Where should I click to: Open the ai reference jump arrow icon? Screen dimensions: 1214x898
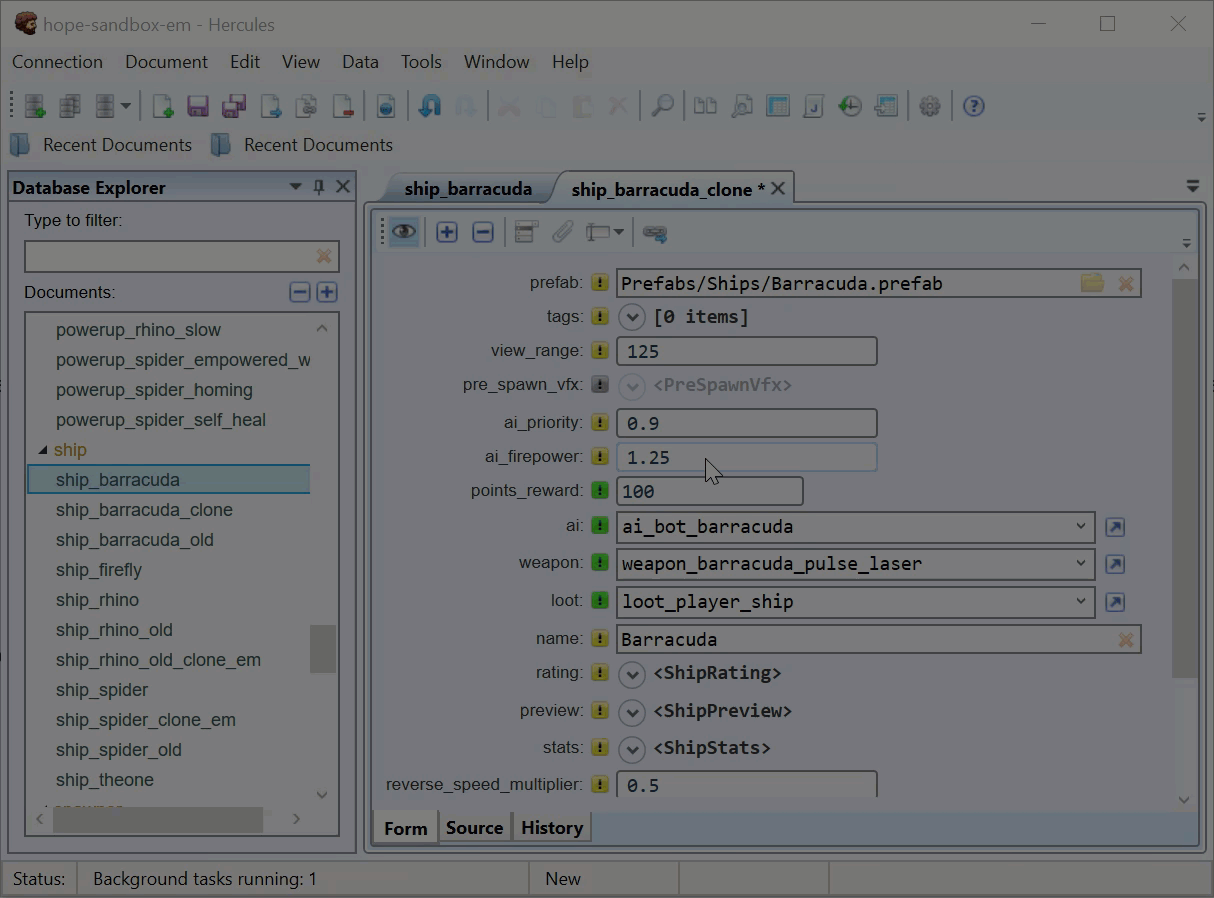(x=1115, y=527)
